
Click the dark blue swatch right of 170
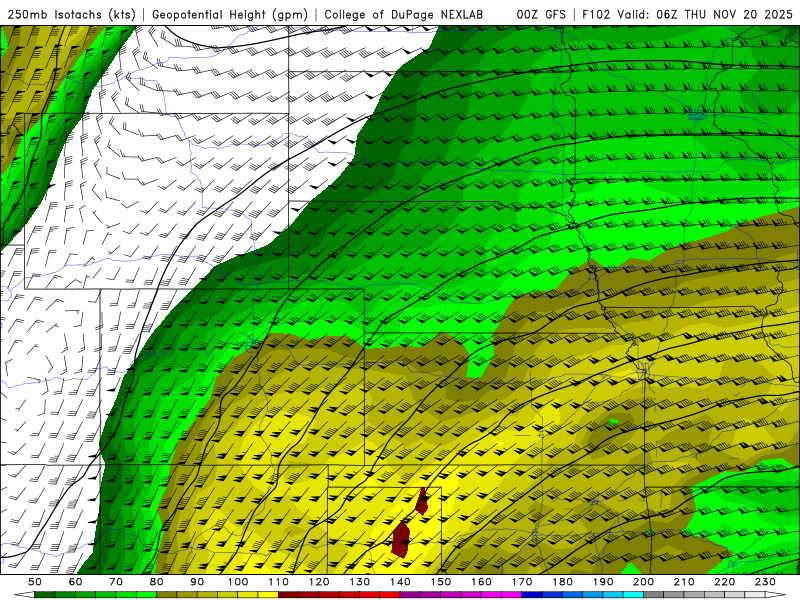pos(532,595)
